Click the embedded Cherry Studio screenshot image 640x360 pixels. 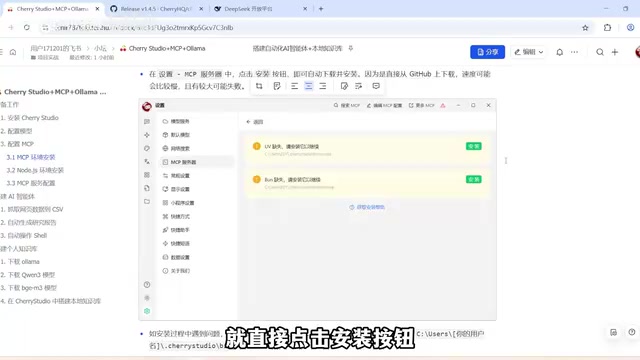point(318,209)
